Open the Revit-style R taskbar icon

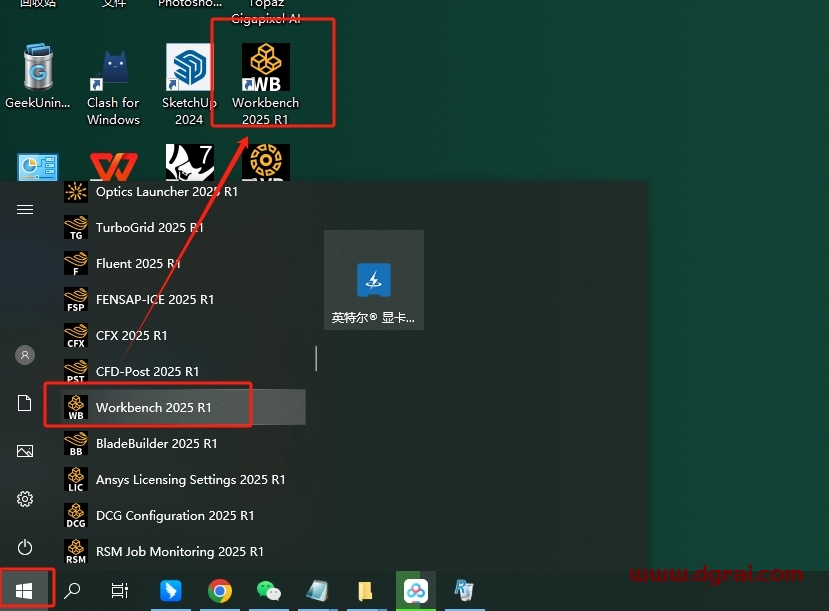tap(464, 590)
